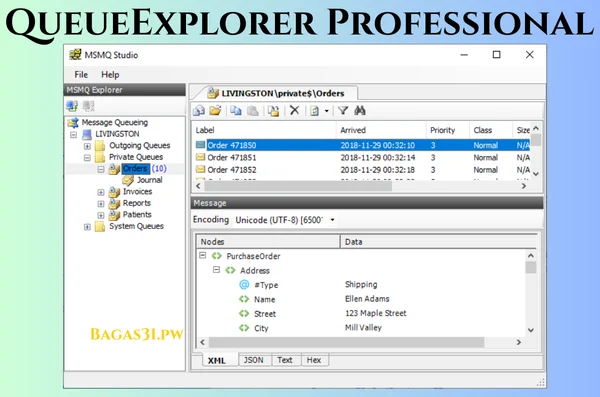This screenshot has width=600, height=397.
Task: Click the binoculars find icon
Action: (x=360, y=111)
